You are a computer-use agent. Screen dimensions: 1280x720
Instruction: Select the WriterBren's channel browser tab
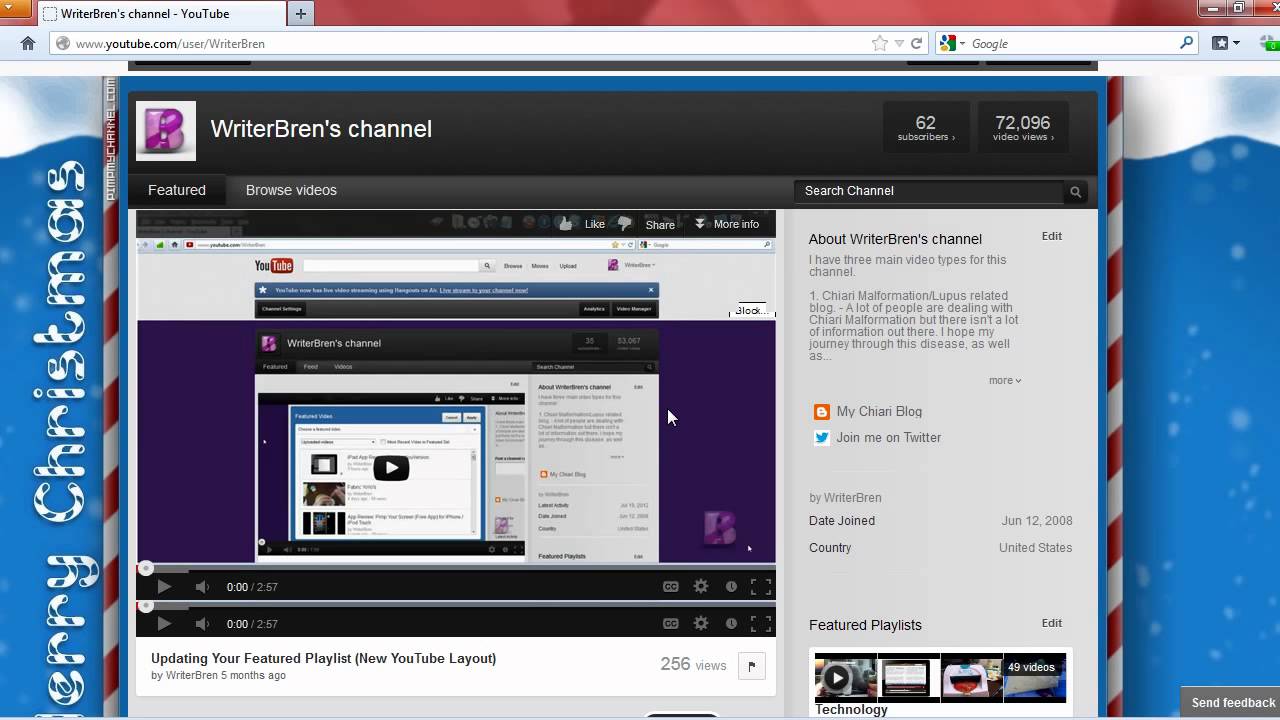160,14
